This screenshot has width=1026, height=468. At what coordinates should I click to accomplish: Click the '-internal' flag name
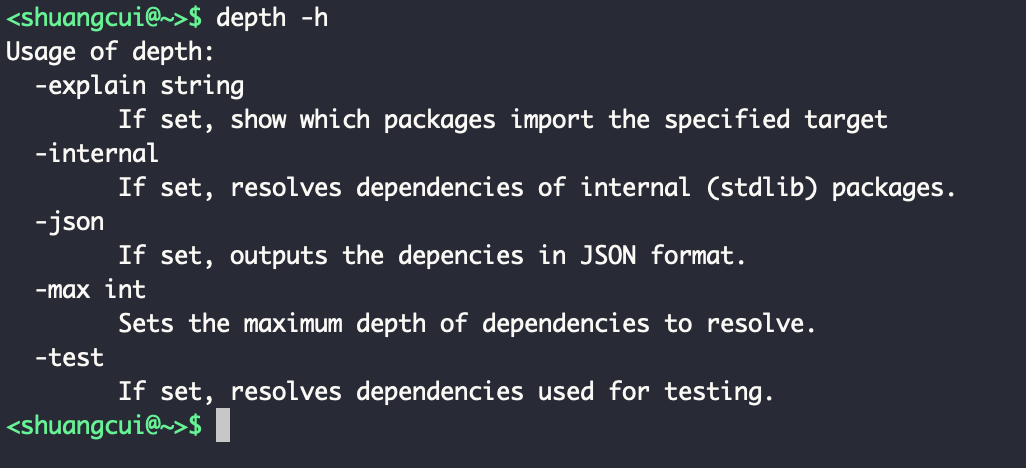97,154
